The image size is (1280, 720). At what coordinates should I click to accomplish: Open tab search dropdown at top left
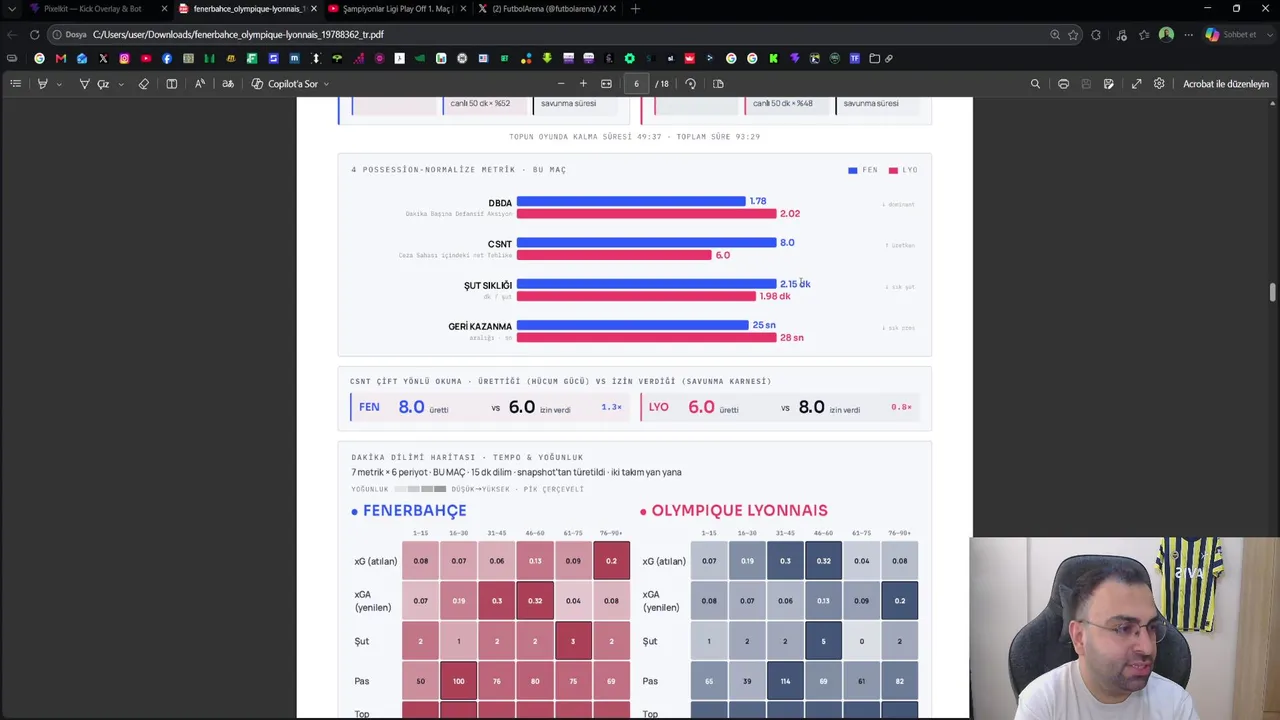tap(11, 9)
